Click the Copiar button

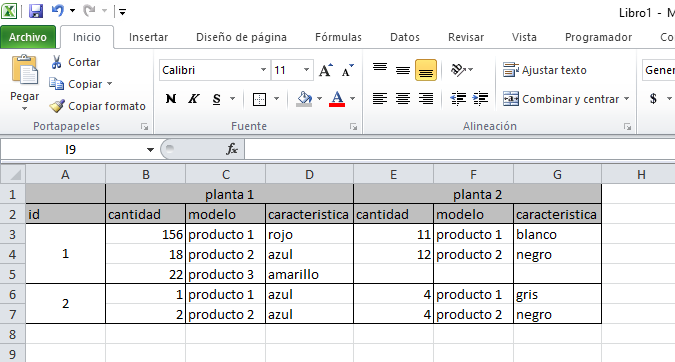point(76,84)
